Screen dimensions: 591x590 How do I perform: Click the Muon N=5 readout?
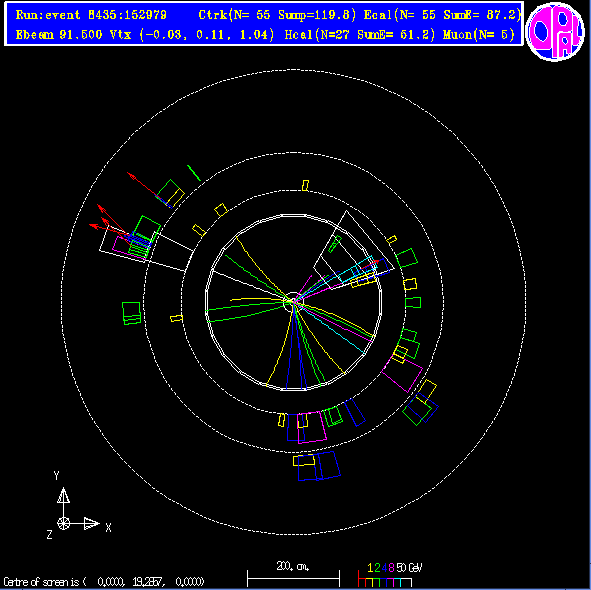coord(479,35)
